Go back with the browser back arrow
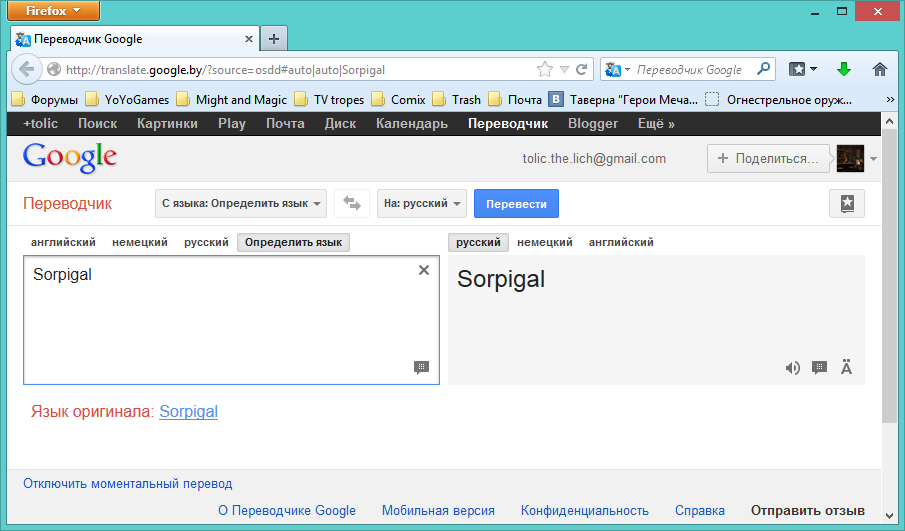 pos(27,70)
